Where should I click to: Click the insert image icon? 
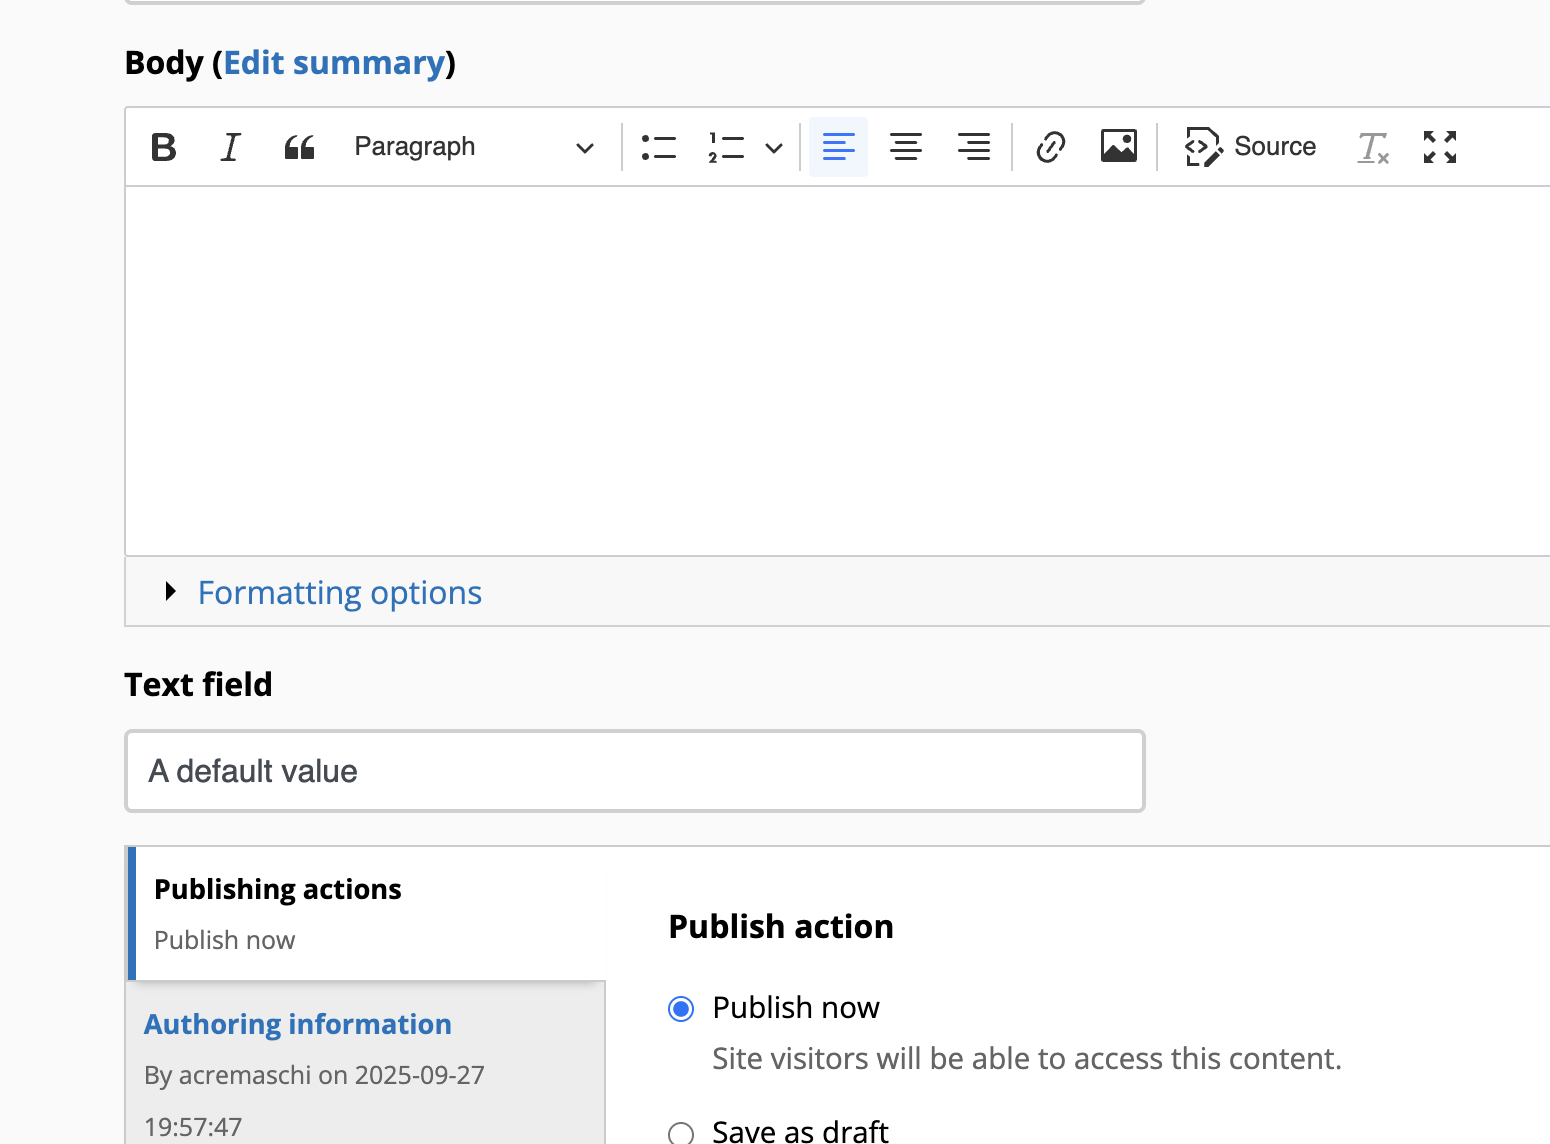(1118, 147)
